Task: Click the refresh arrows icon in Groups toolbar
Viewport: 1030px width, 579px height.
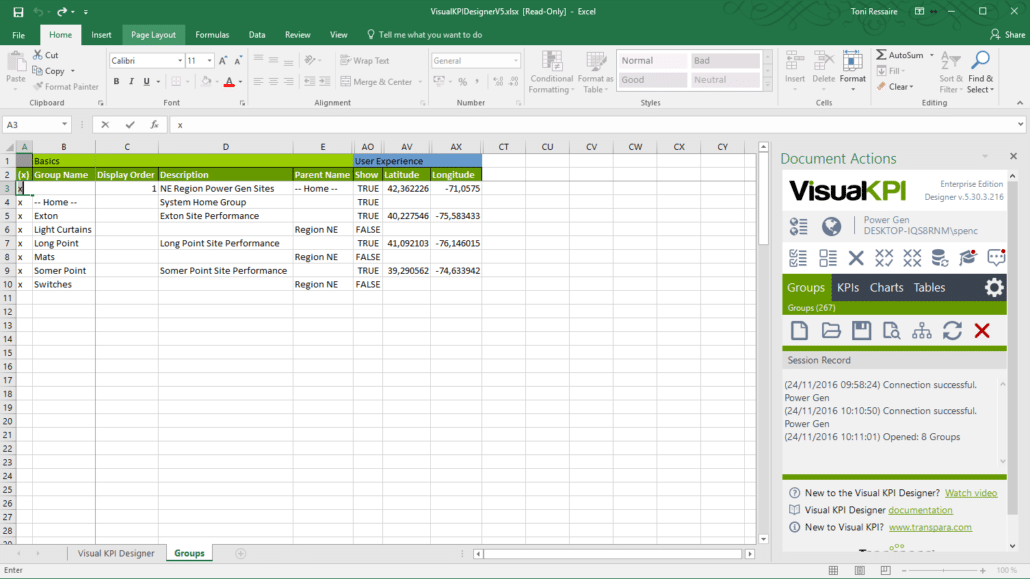Action: [x=952, y=331]
